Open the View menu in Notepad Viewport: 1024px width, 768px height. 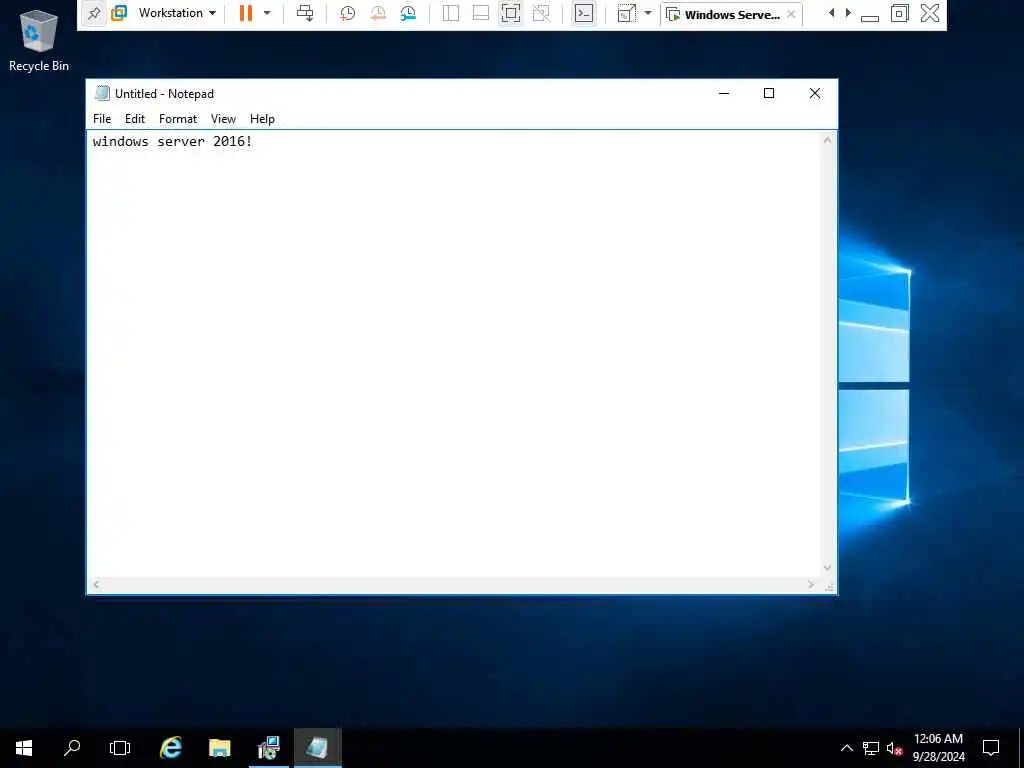(x=223, y=119)
